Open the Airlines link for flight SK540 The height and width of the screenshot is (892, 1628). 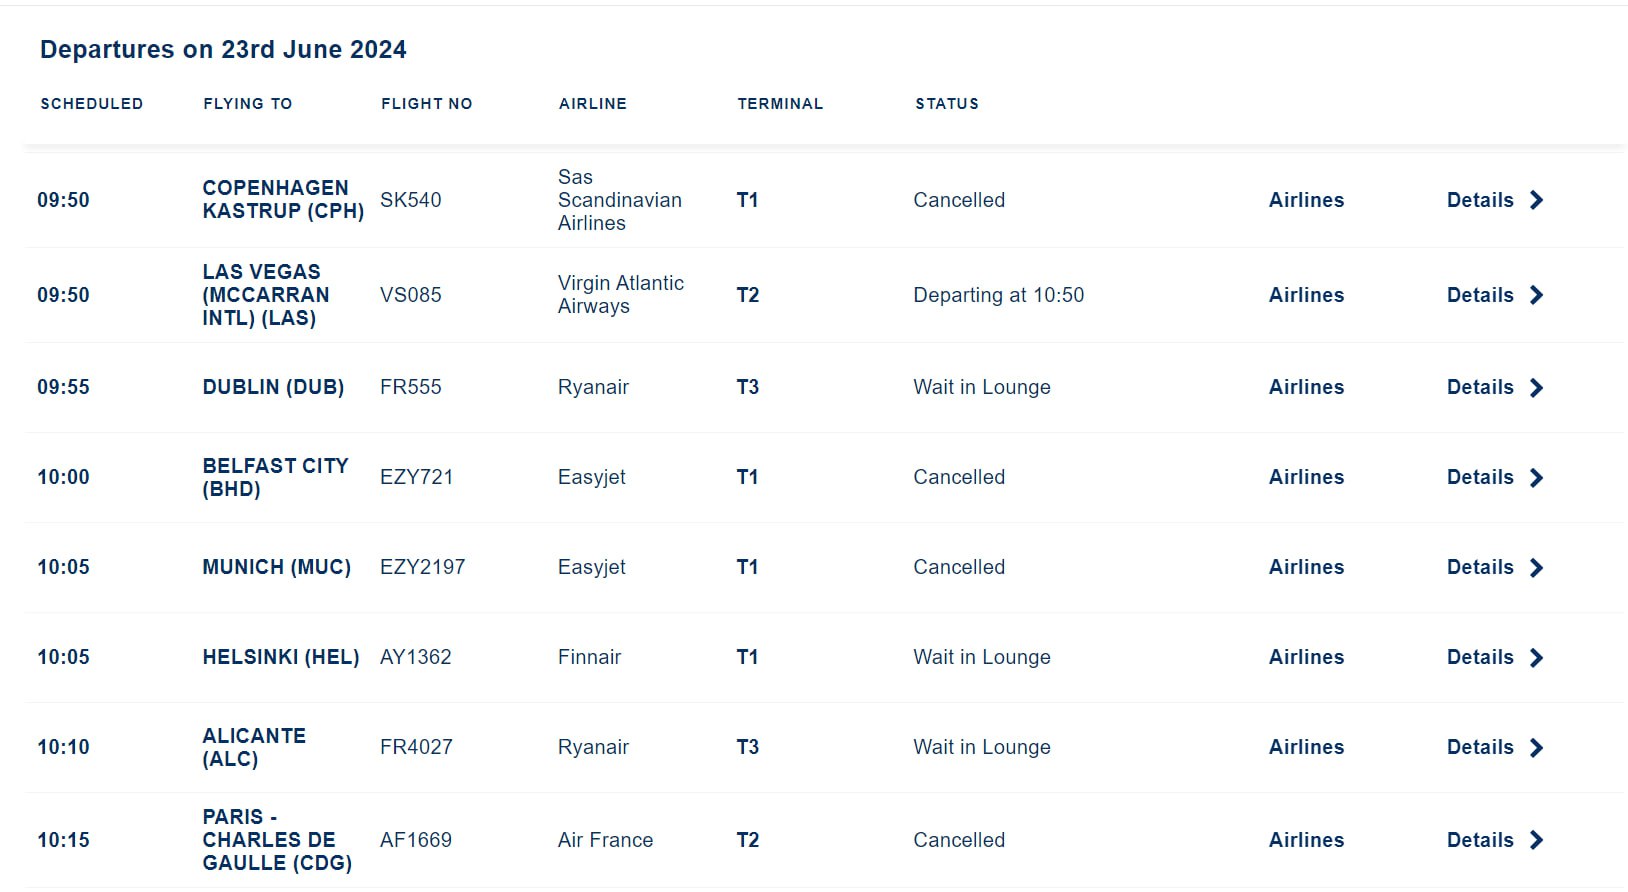(1306, 200)
